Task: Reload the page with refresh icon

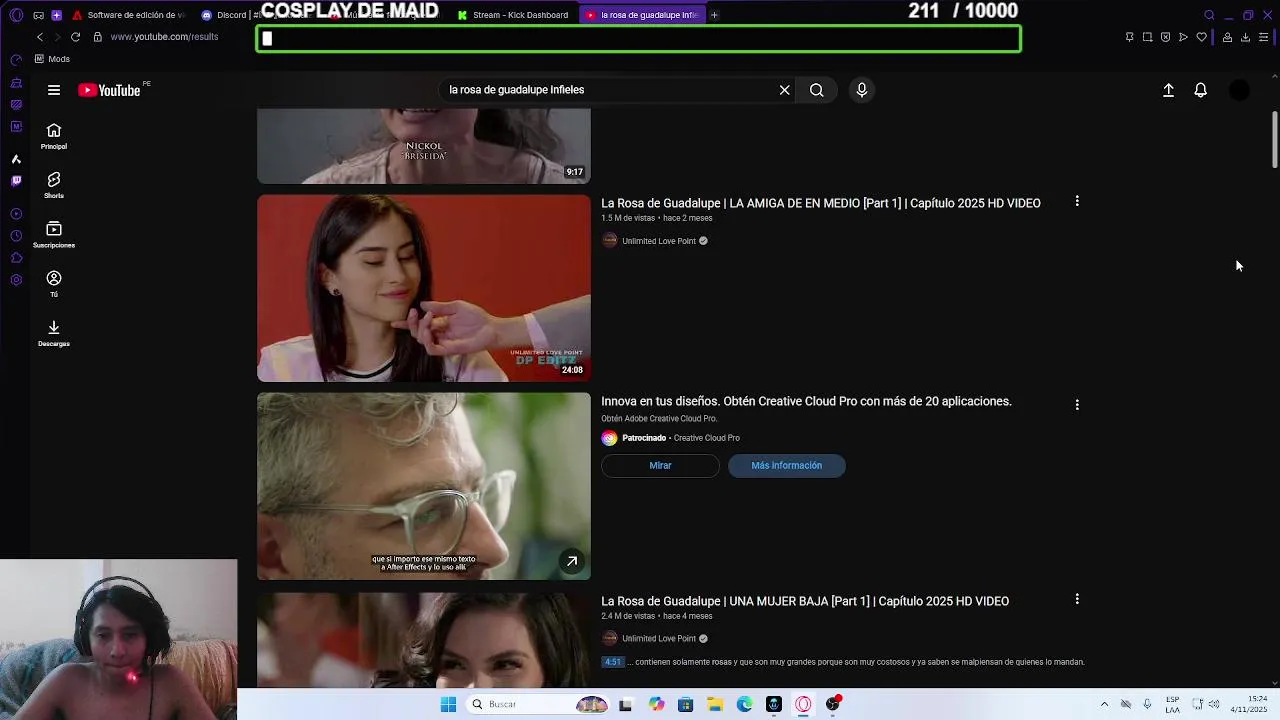Action: point(75,37)
